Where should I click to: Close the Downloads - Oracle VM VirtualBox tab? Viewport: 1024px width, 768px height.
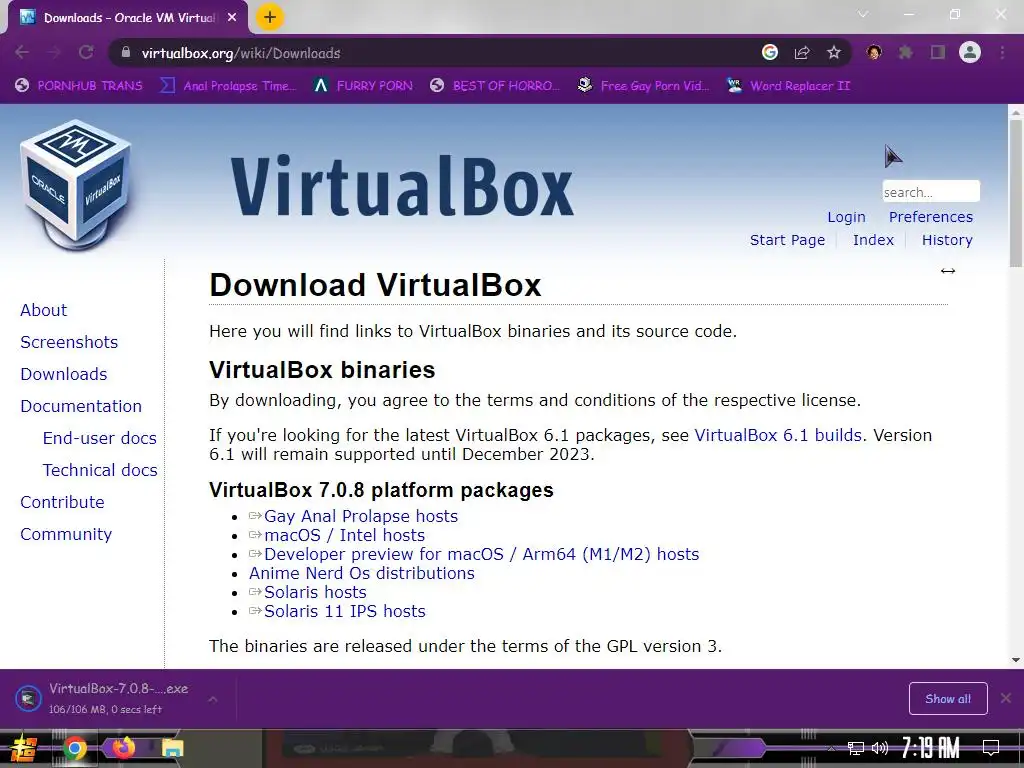(232, 18)
